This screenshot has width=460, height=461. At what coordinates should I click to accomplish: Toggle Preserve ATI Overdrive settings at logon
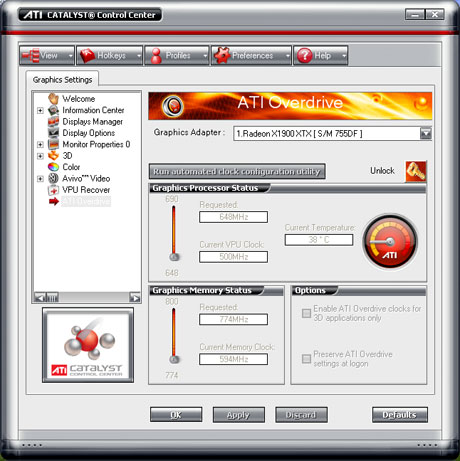click(x=306, y=359)
